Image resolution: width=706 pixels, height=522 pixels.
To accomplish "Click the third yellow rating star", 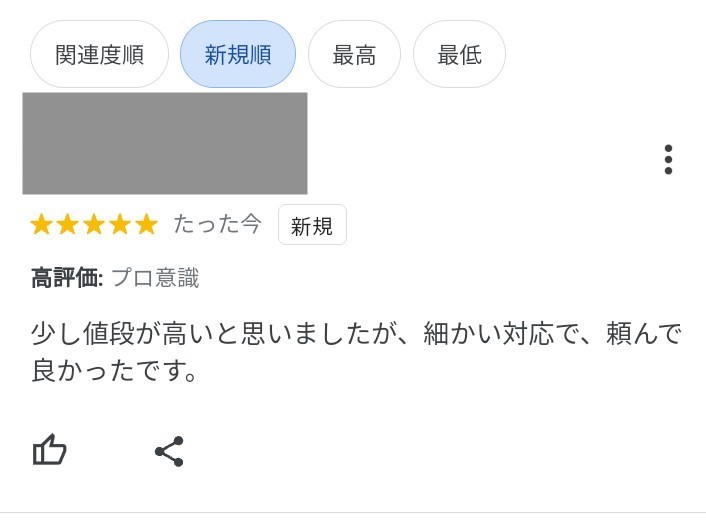I will (94, 224).
